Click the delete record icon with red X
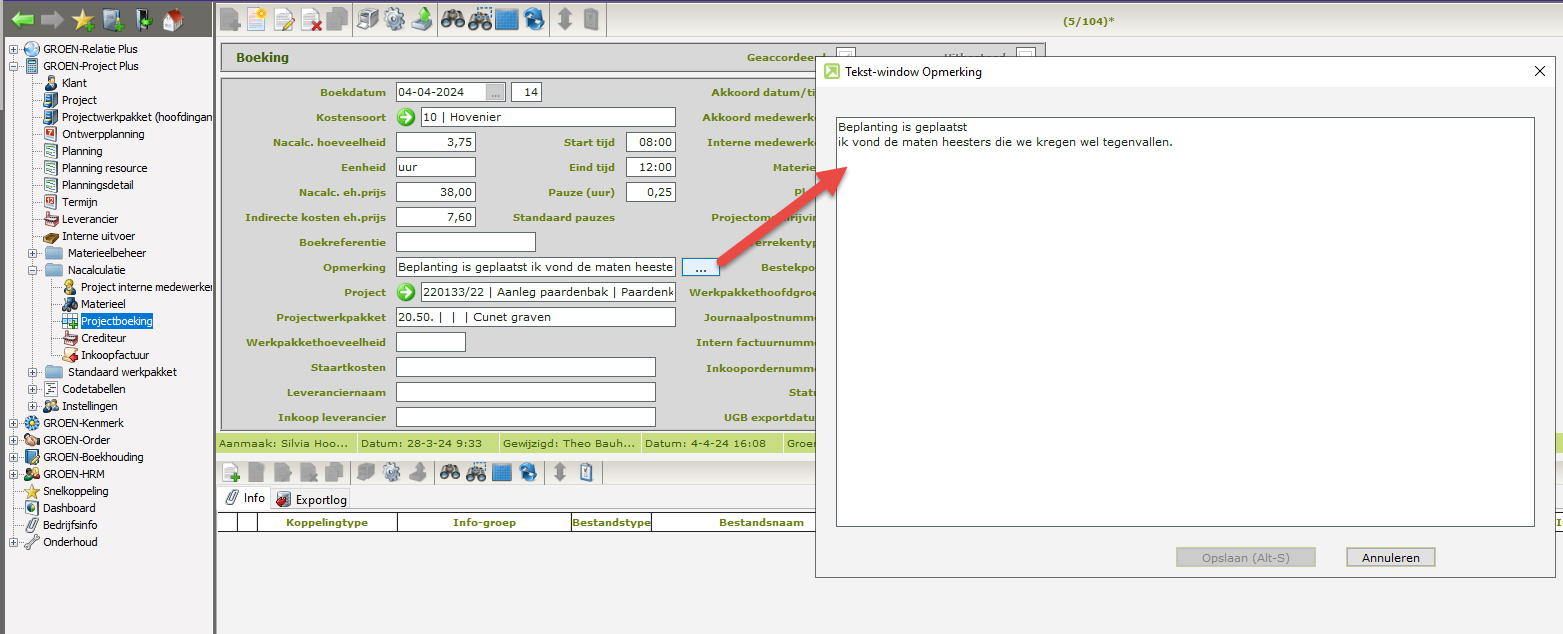This screenshot has height=634, width=1563. (x=311, y=19)
